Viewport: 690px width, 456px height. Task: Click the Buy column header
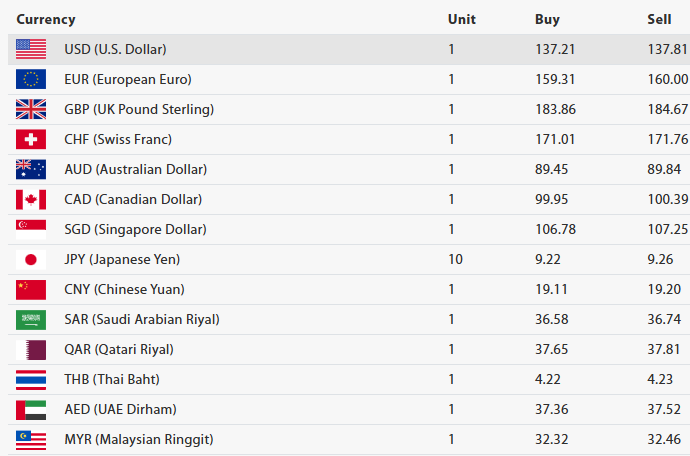[547, 19]
